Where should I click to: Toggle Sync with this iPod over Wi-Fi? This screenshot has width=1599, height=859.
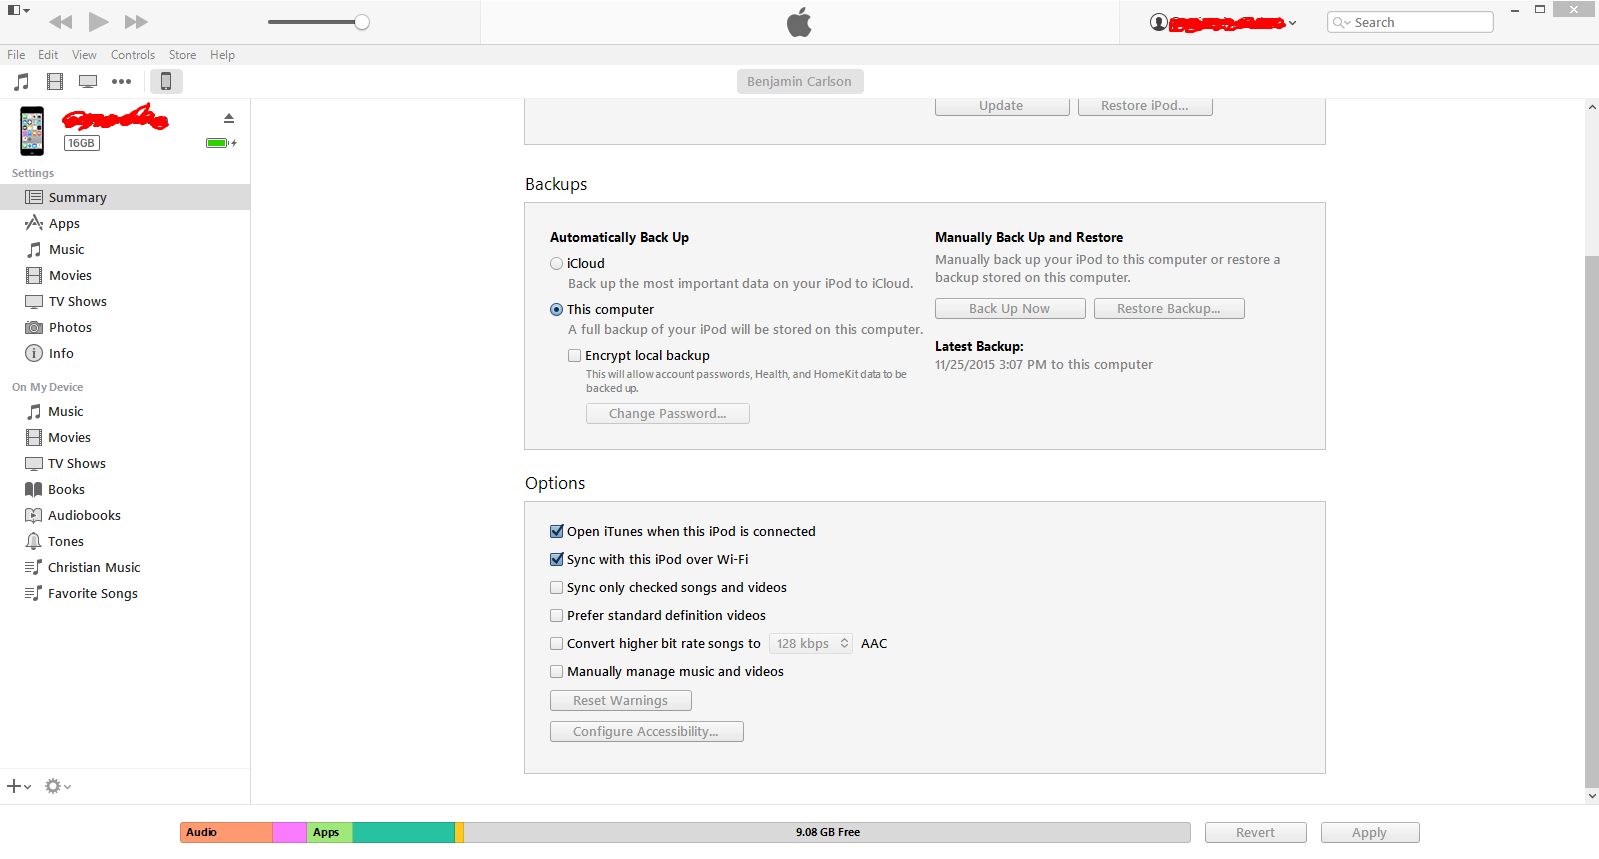[x=557, y=559]
